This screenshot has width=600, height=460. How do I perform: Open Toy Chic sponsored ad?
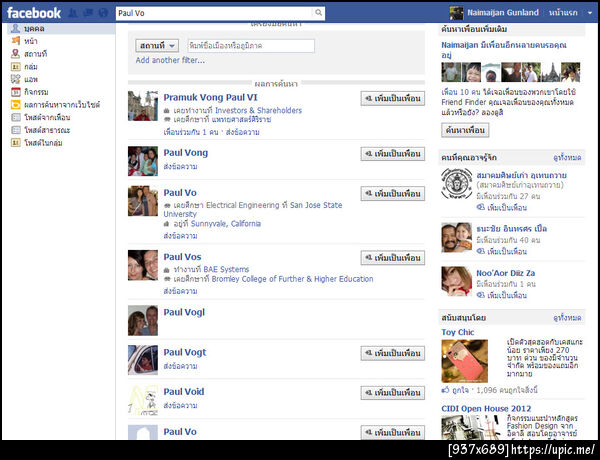[x=458, y=332]
